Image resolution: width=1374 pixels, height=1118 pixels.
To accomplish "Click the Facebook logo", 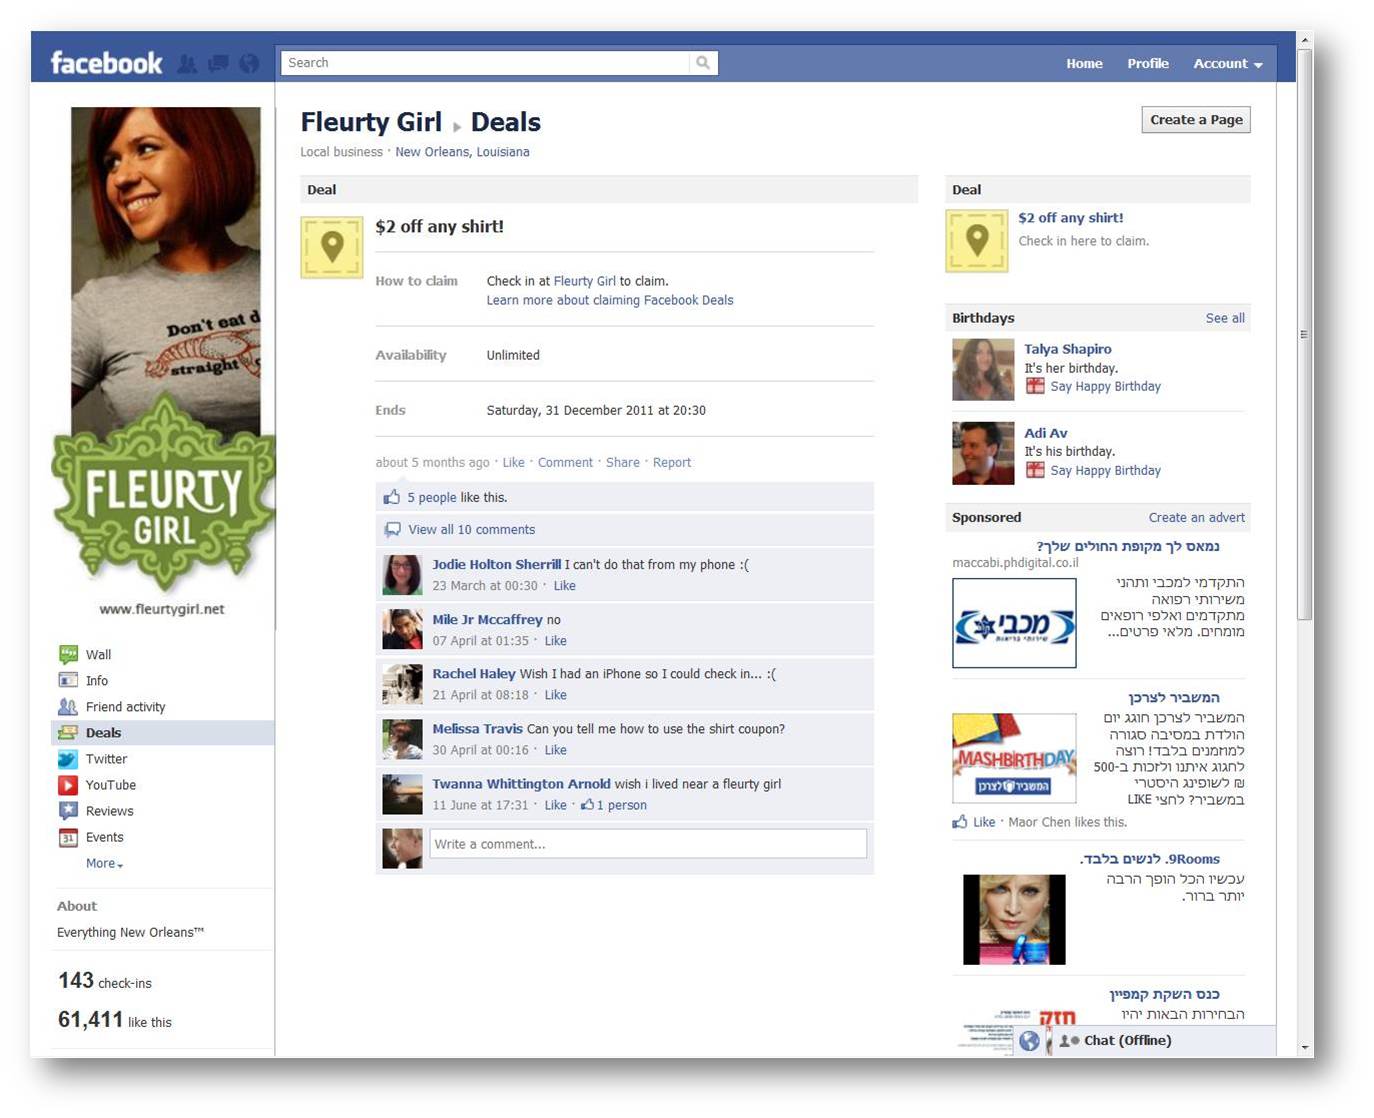I will pyautogui.click(x=106, y=64).
